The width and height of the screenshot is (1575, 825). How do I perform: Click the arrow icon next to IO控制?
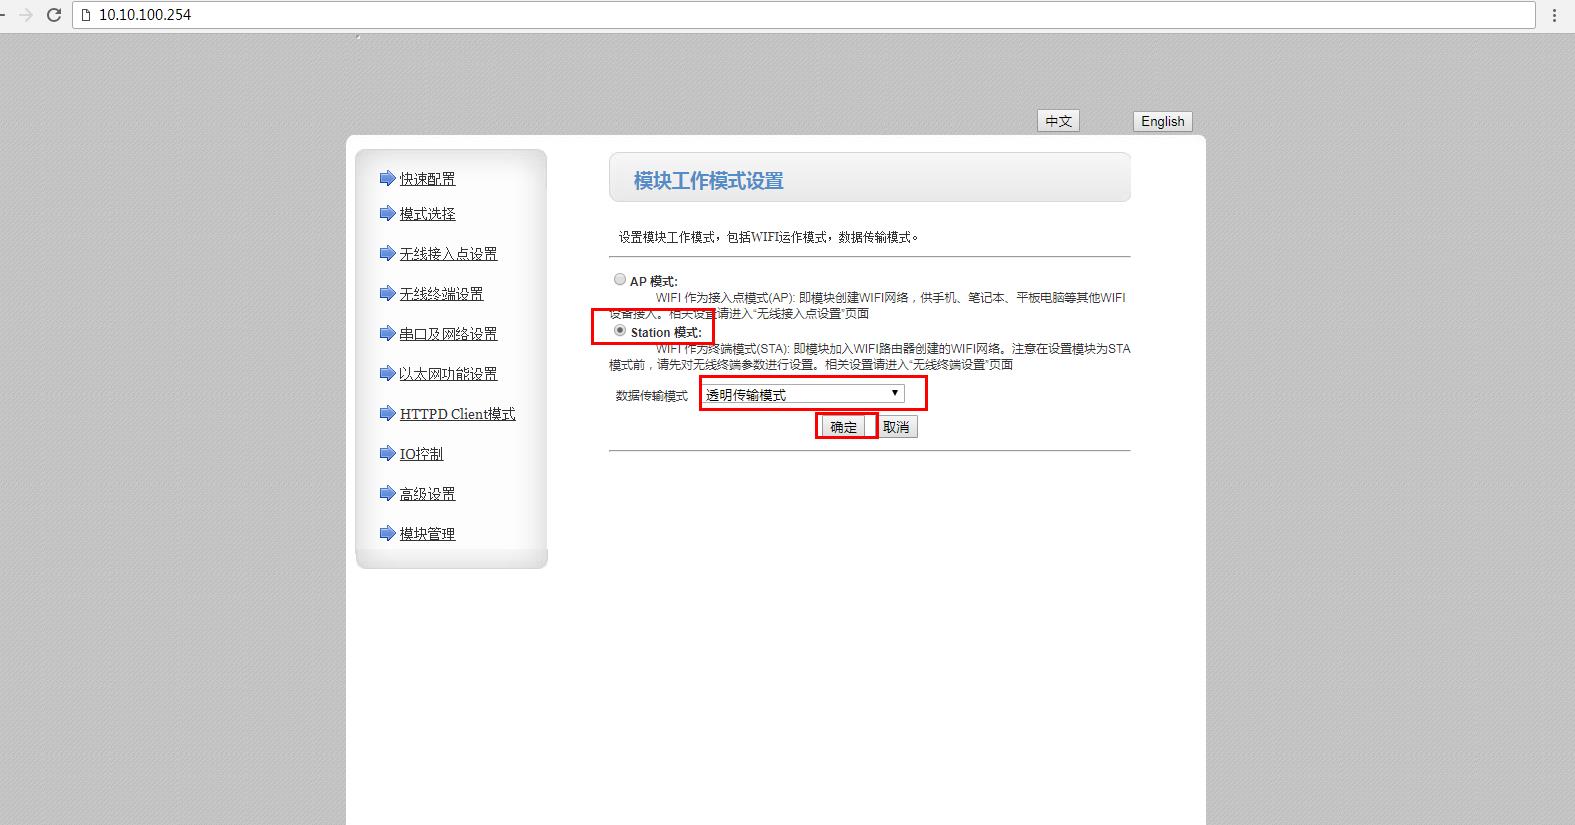pos(387,453)
